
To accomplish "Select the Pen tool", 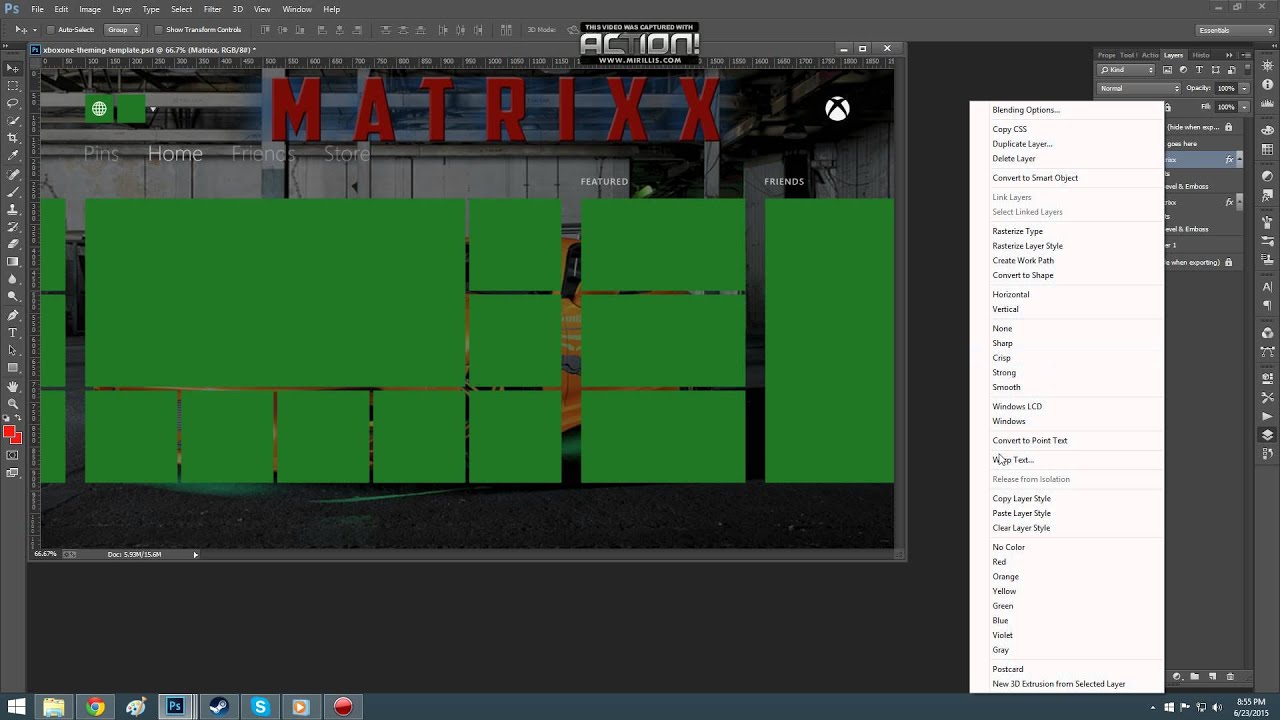I will point(13,315).
